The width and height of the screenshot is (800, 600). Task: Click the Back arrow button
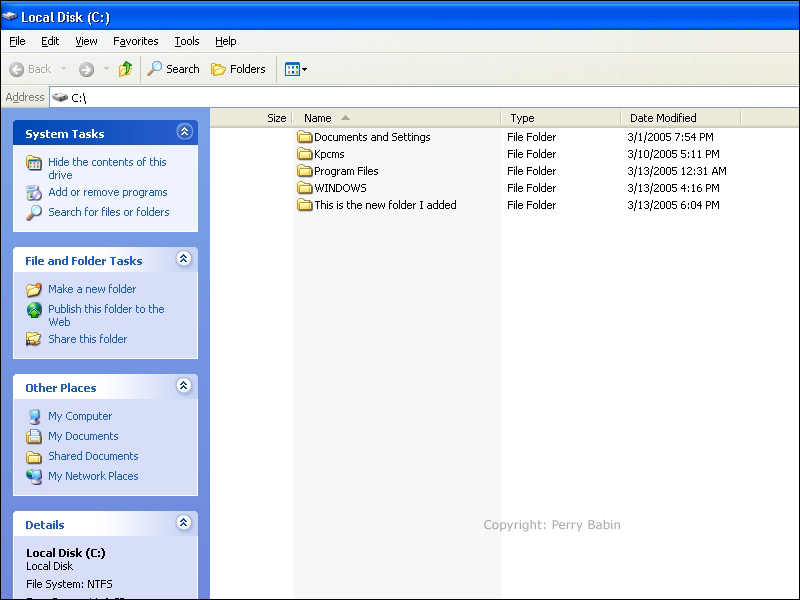(x=30, y=69)
